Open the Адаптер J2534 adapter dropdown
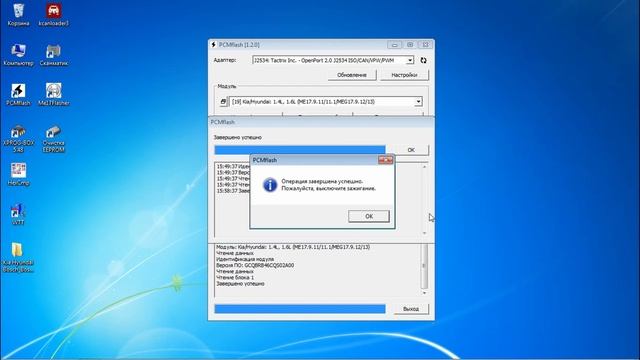This screenshot has width=640, height=360. tap(333, 60)
